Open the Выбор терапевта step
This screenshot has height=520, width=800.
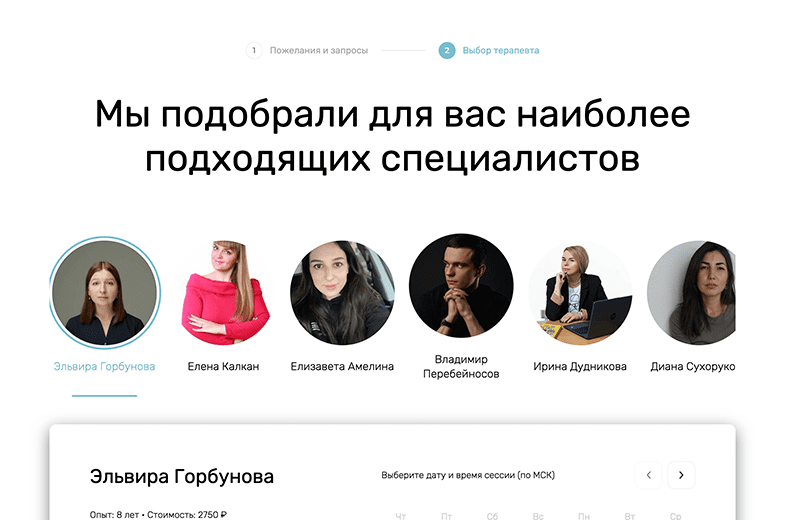point(501,51)
